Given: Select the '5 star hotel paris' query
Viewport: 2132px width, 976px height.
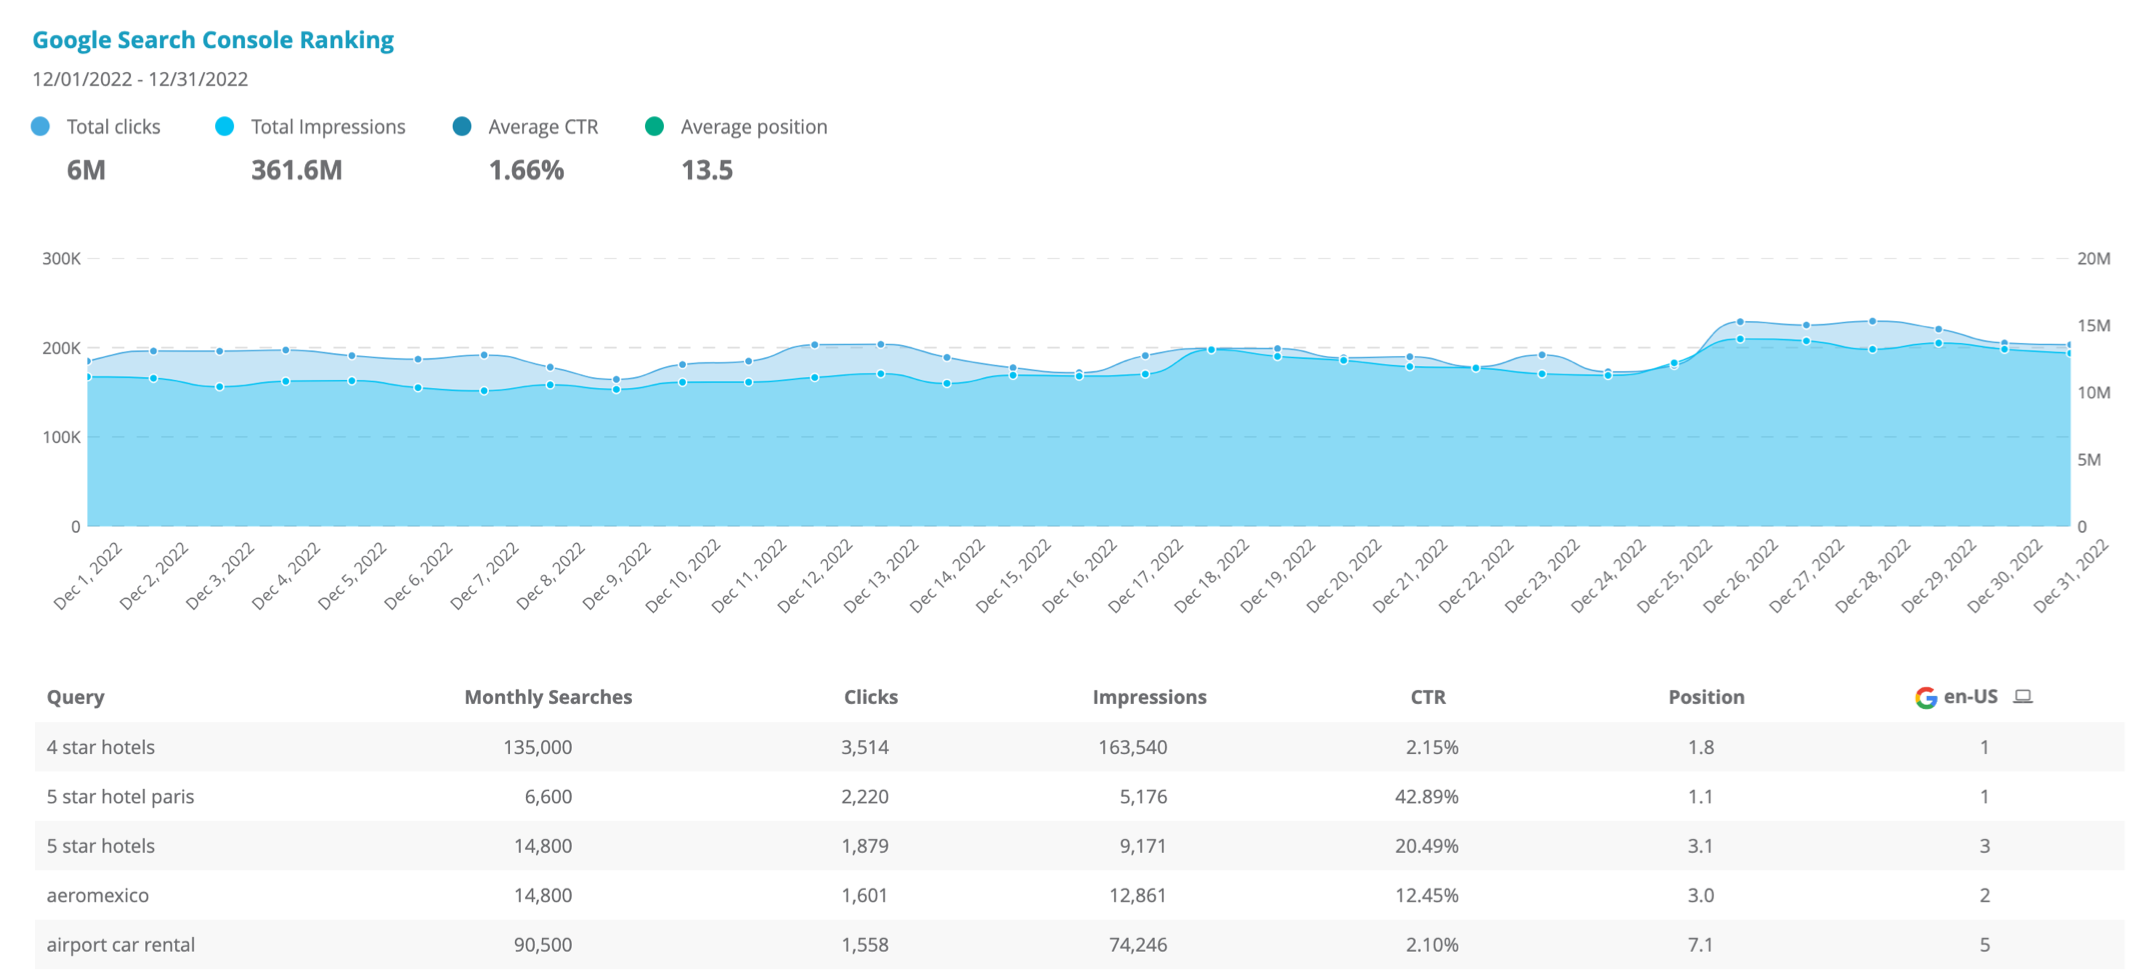Looking at the screenshot, I should (120, 797).
